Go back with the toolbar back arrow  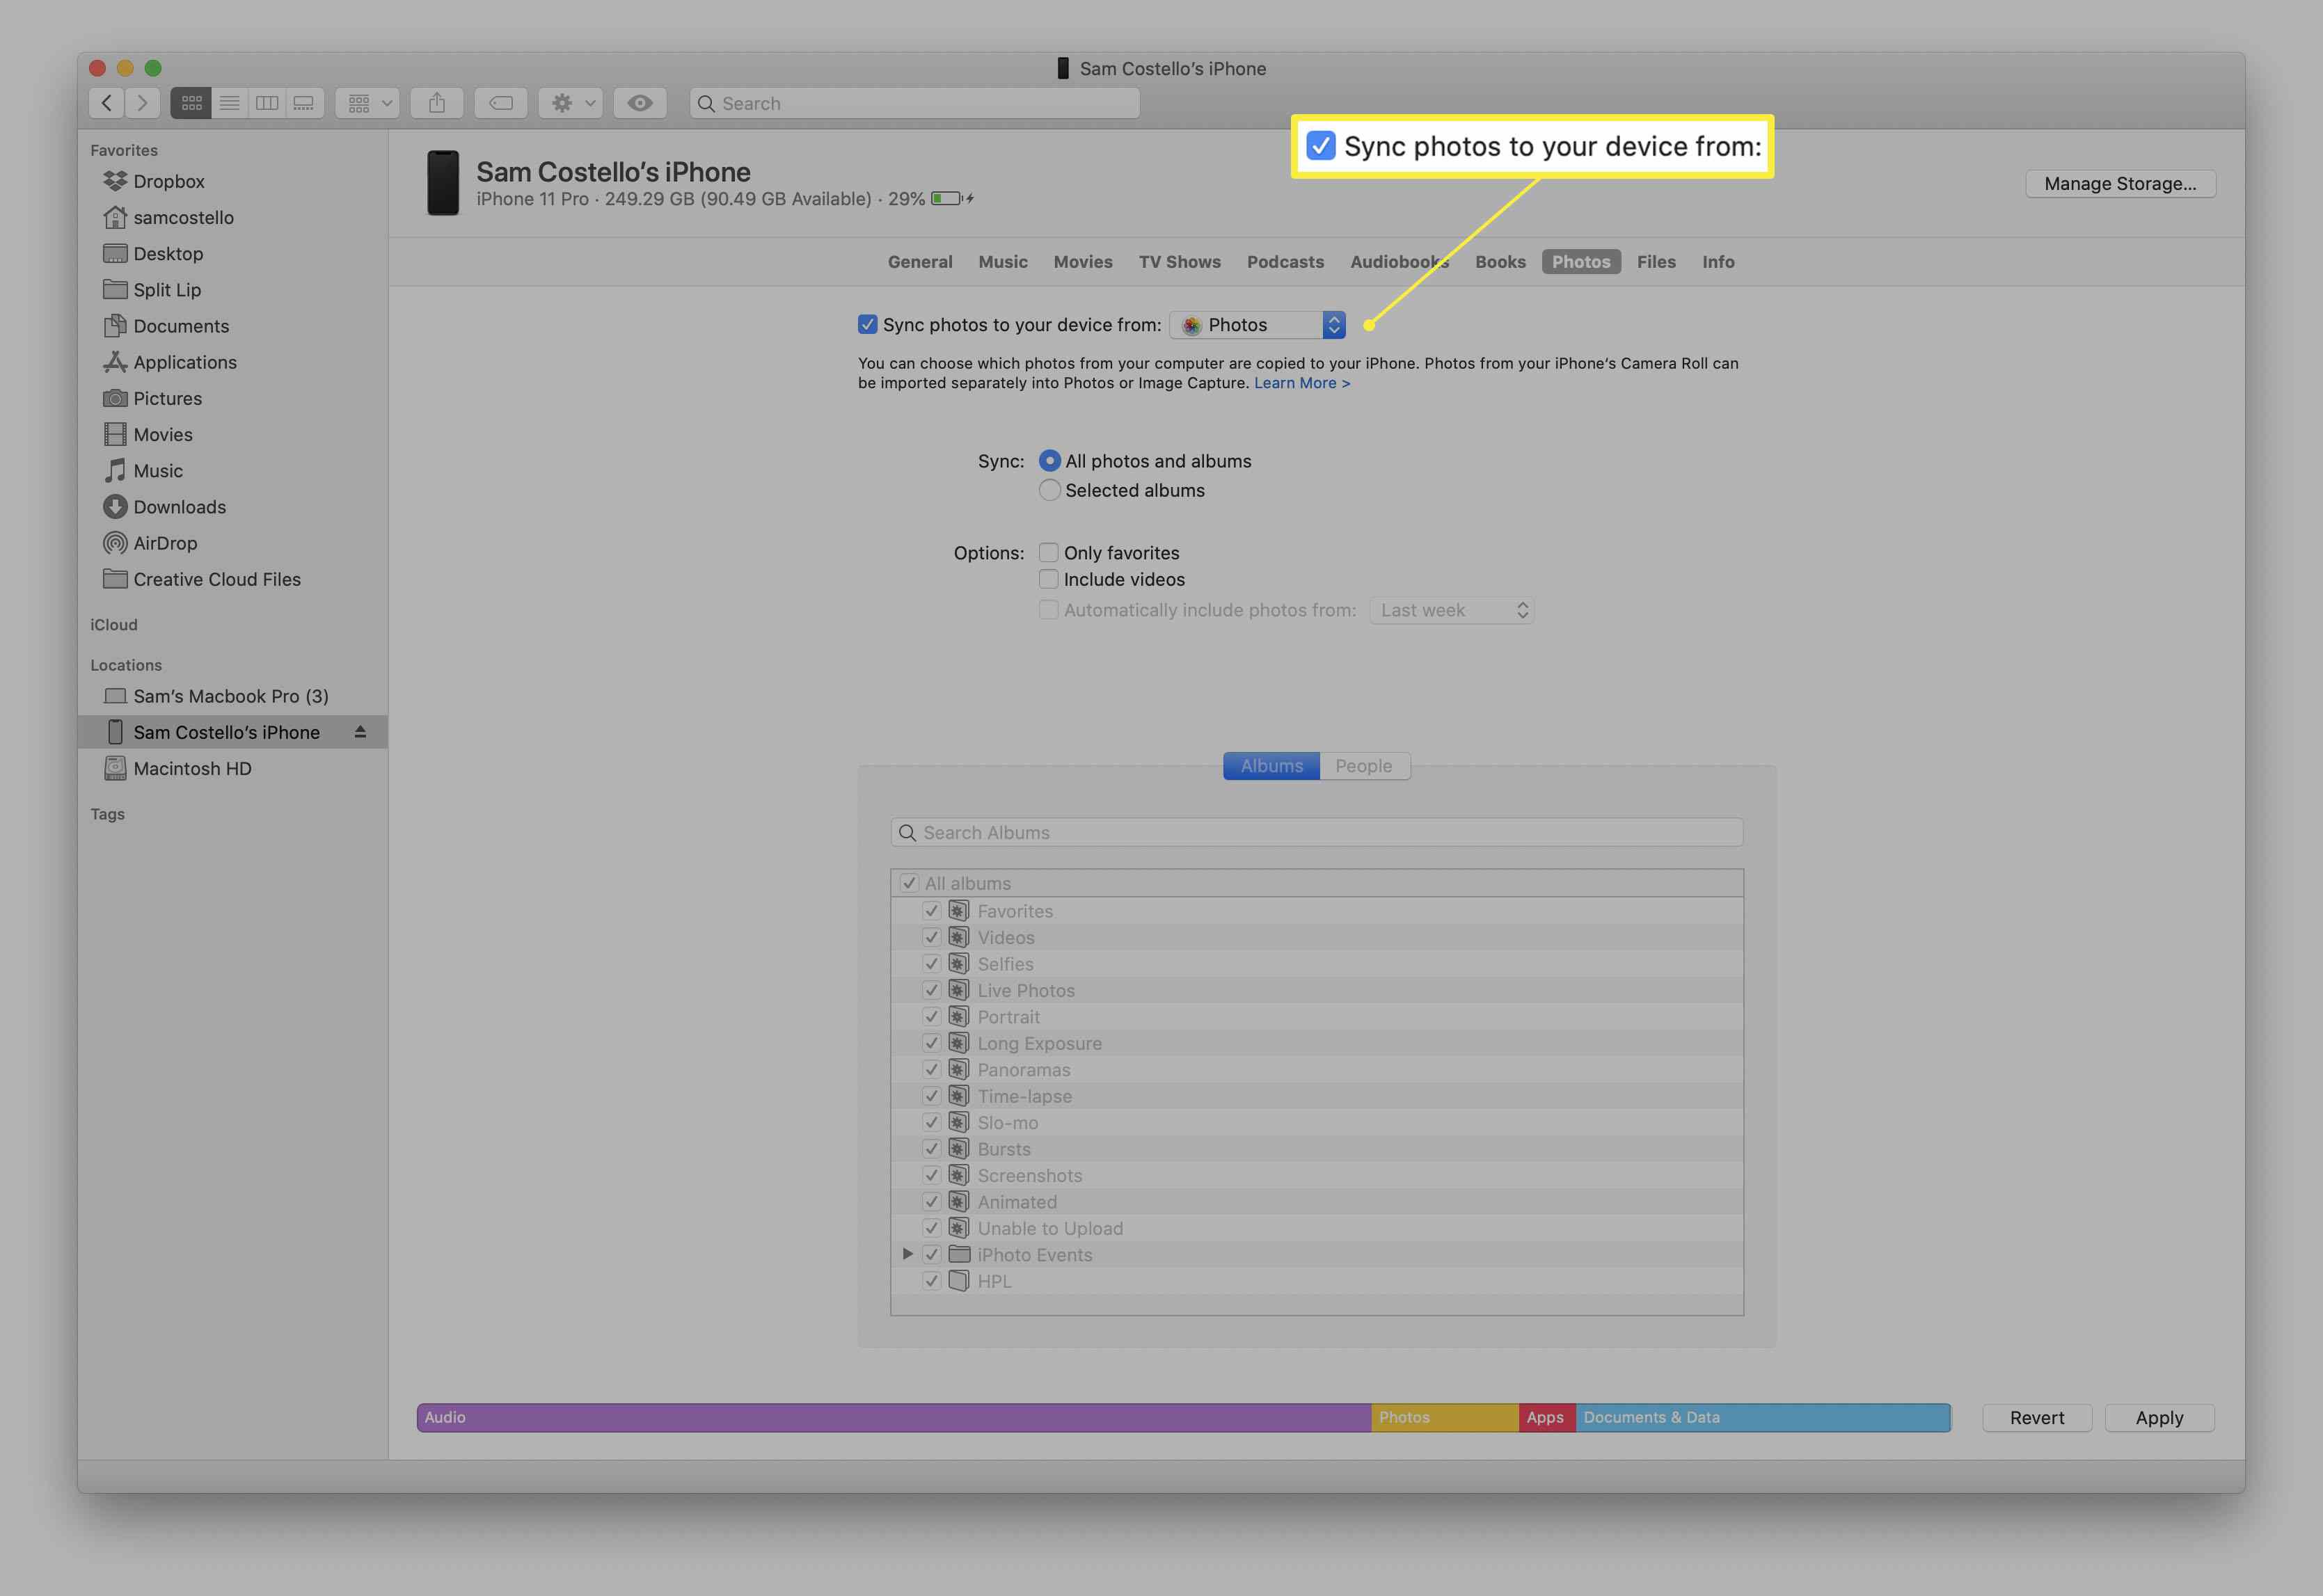click(107, 103)
